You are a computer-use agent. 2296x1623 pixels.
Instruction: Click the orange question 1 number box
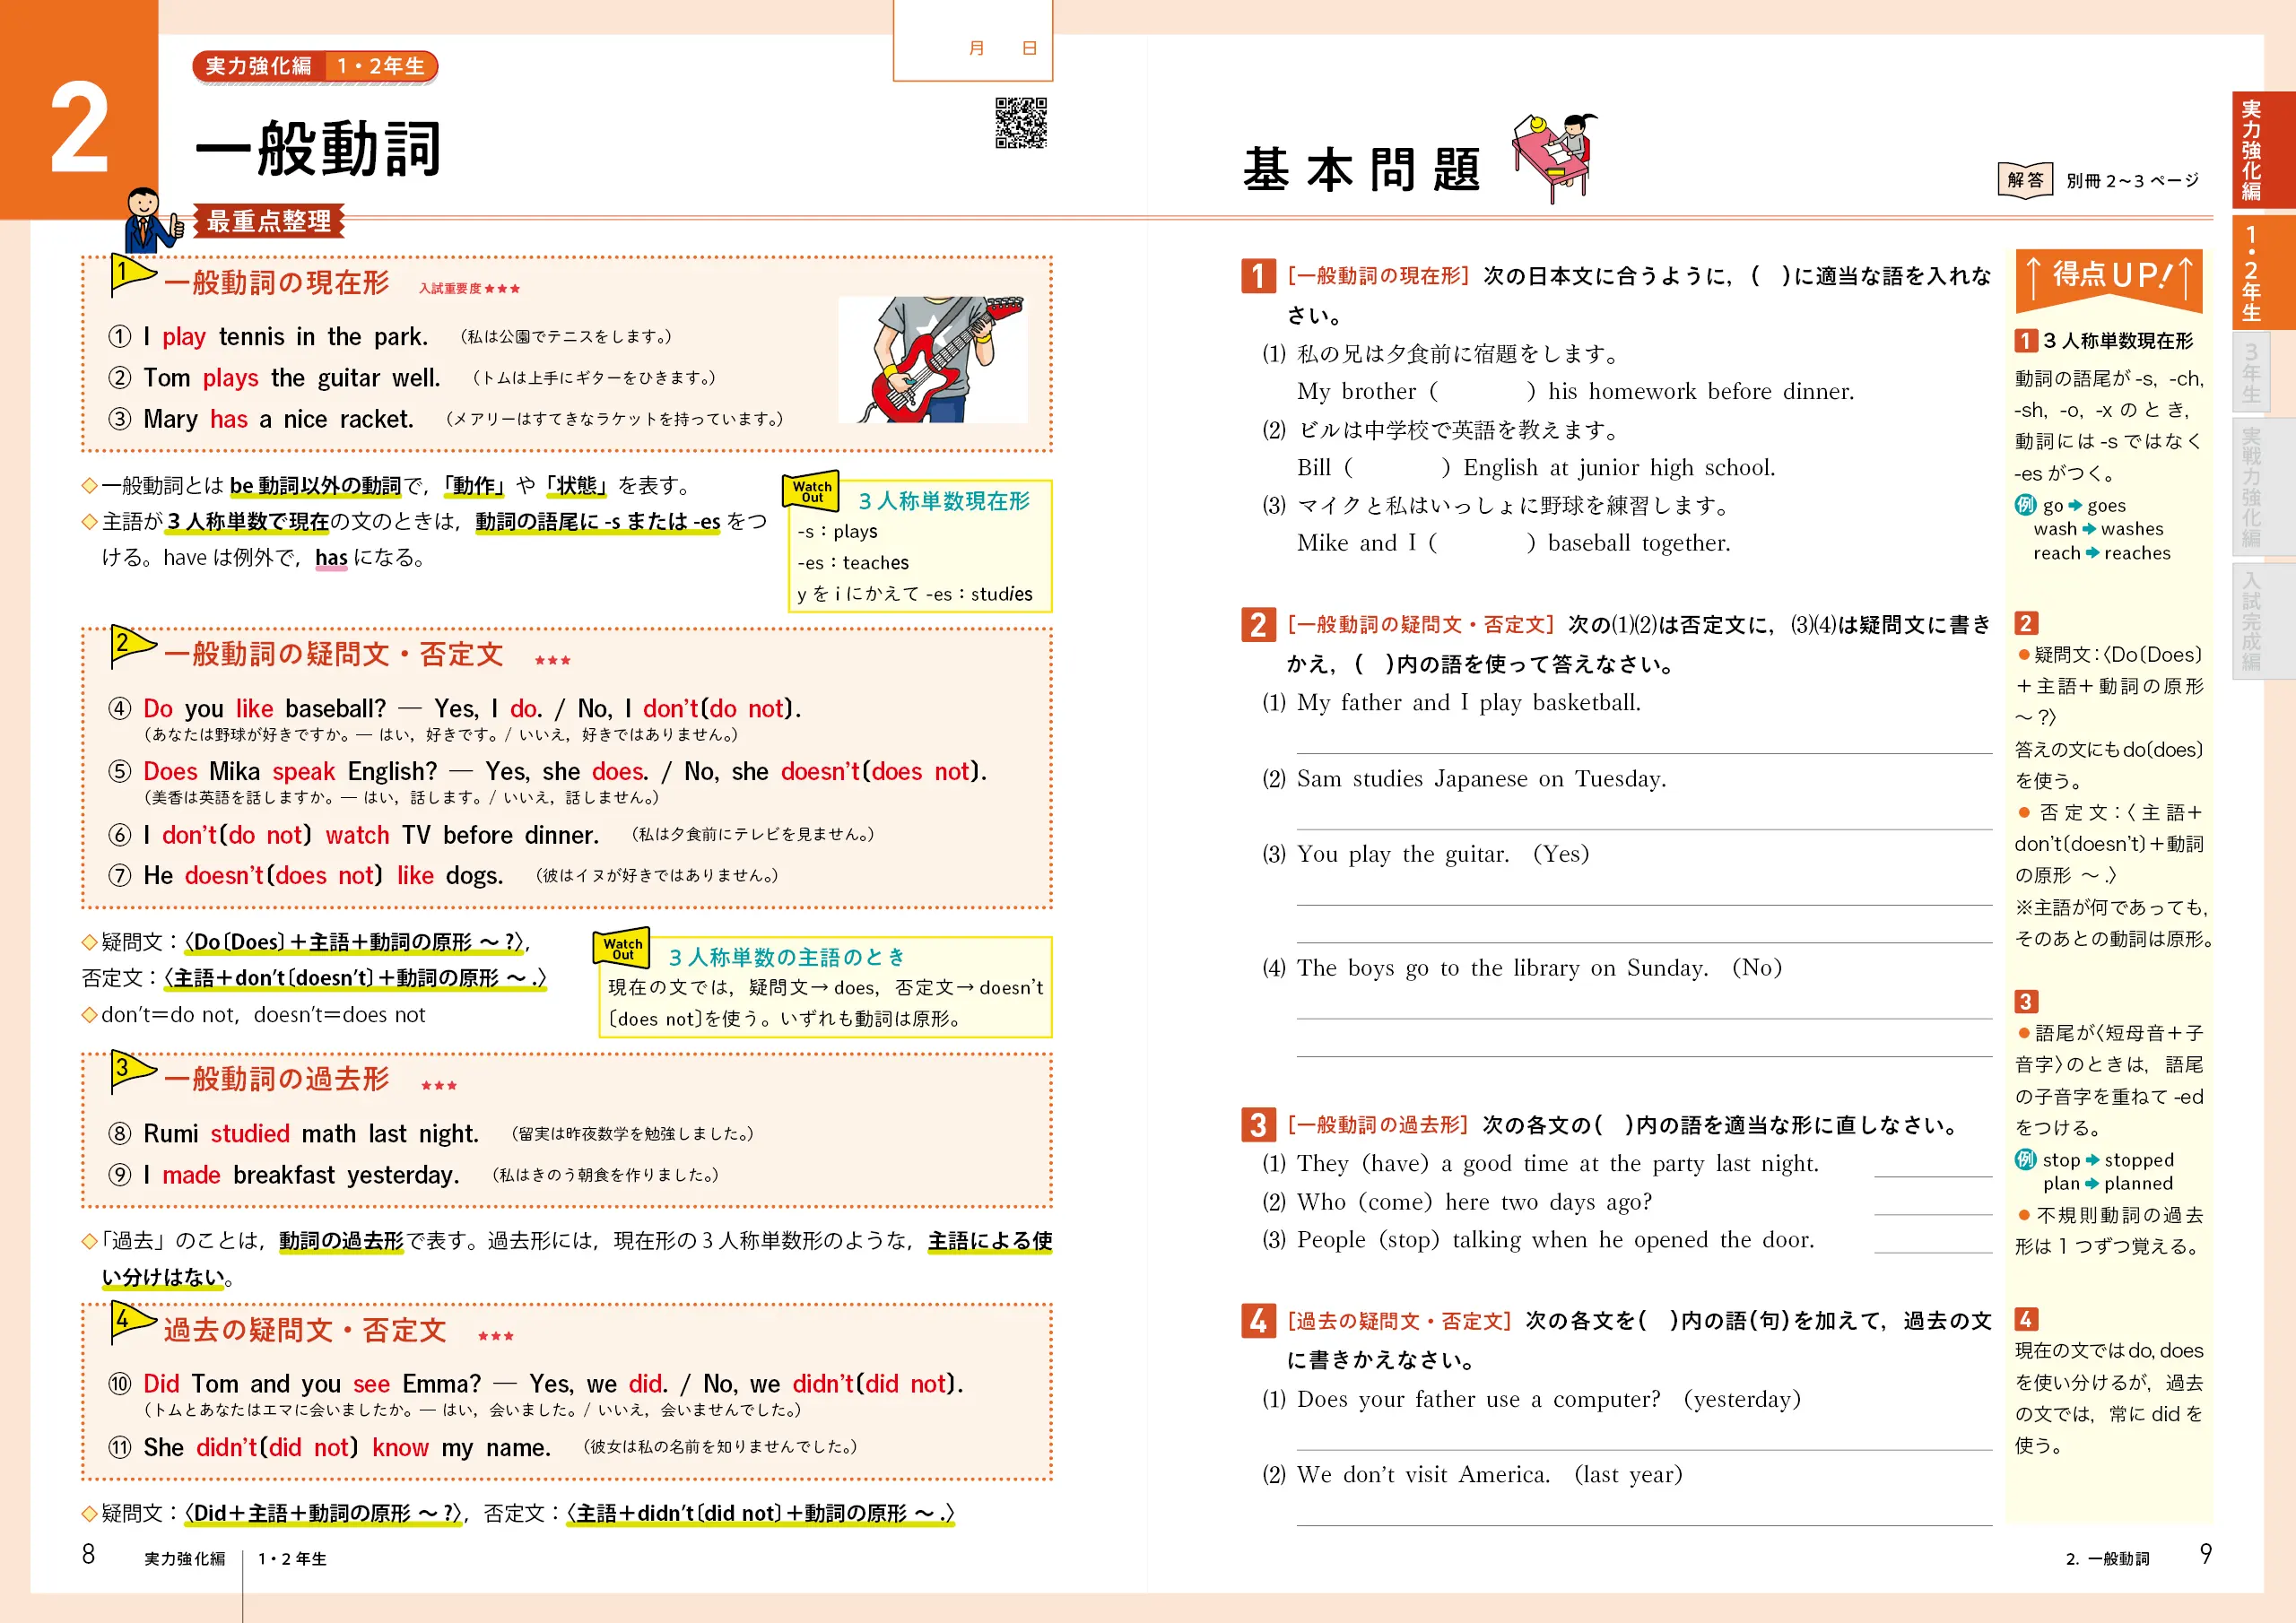click(1258, 276)
